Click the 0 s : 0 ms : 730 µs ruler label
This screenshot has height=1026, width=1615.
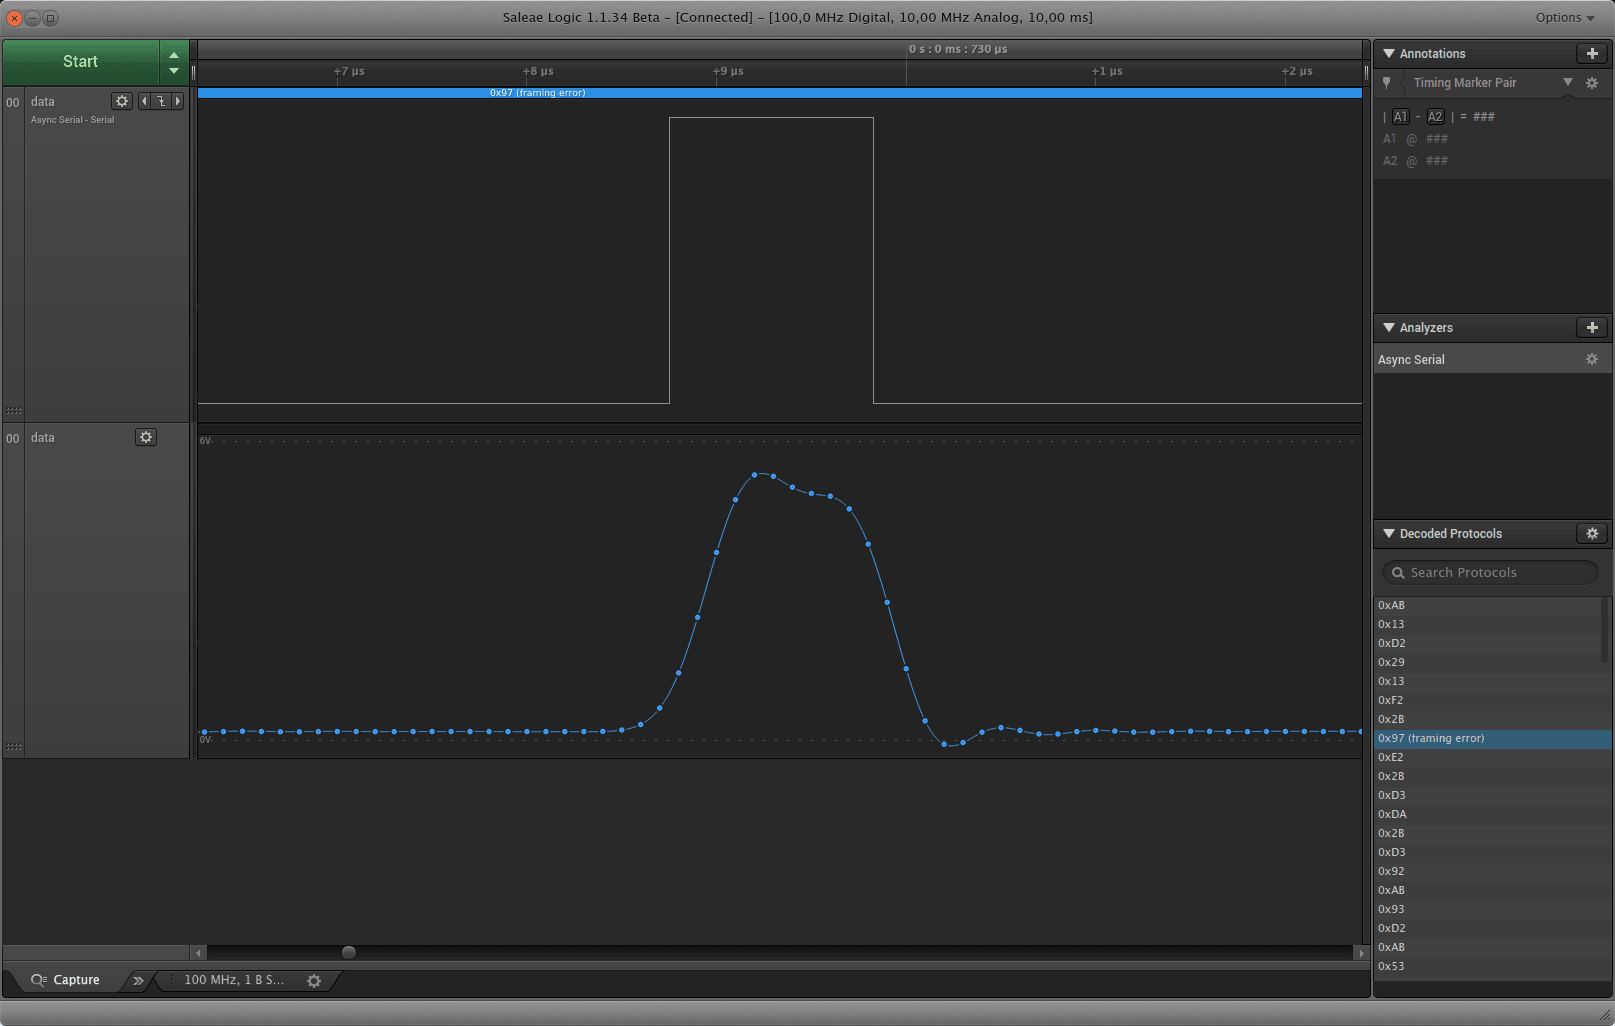pyautogui.click(x=958, y=49)
